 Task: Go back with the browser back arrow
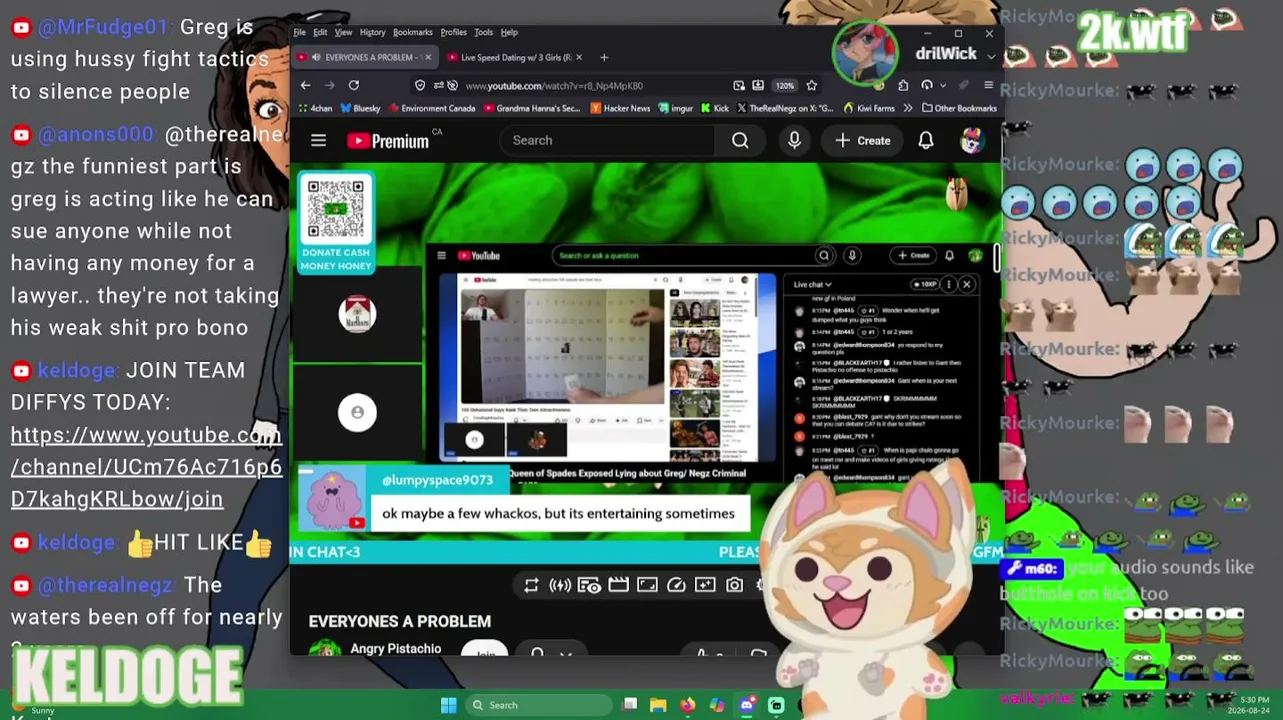[x=305, y=85]
